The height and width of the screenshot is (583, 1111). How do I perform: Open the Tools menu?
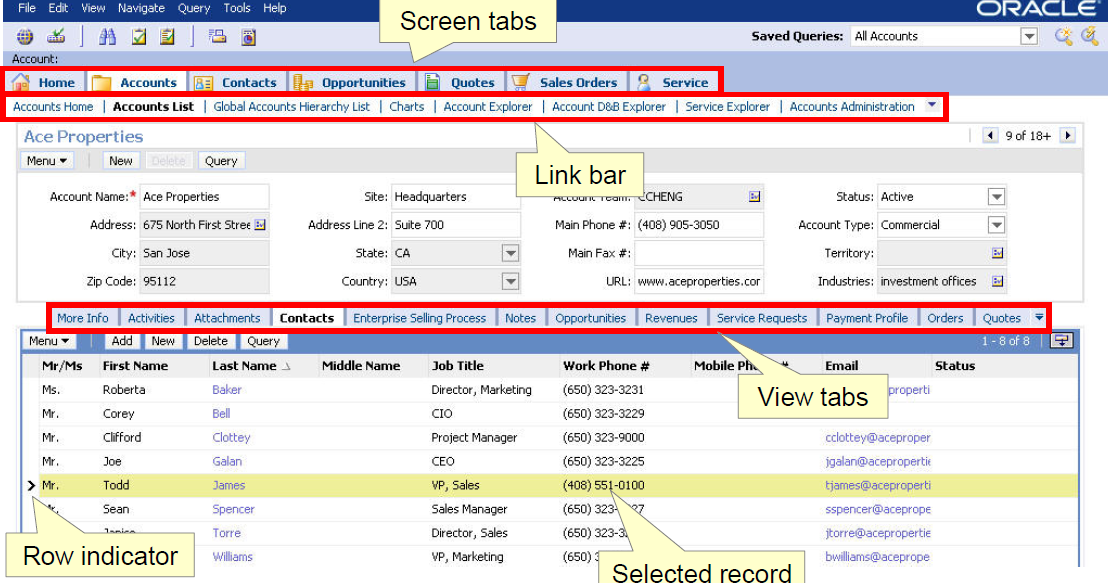(x=237, y=8)
